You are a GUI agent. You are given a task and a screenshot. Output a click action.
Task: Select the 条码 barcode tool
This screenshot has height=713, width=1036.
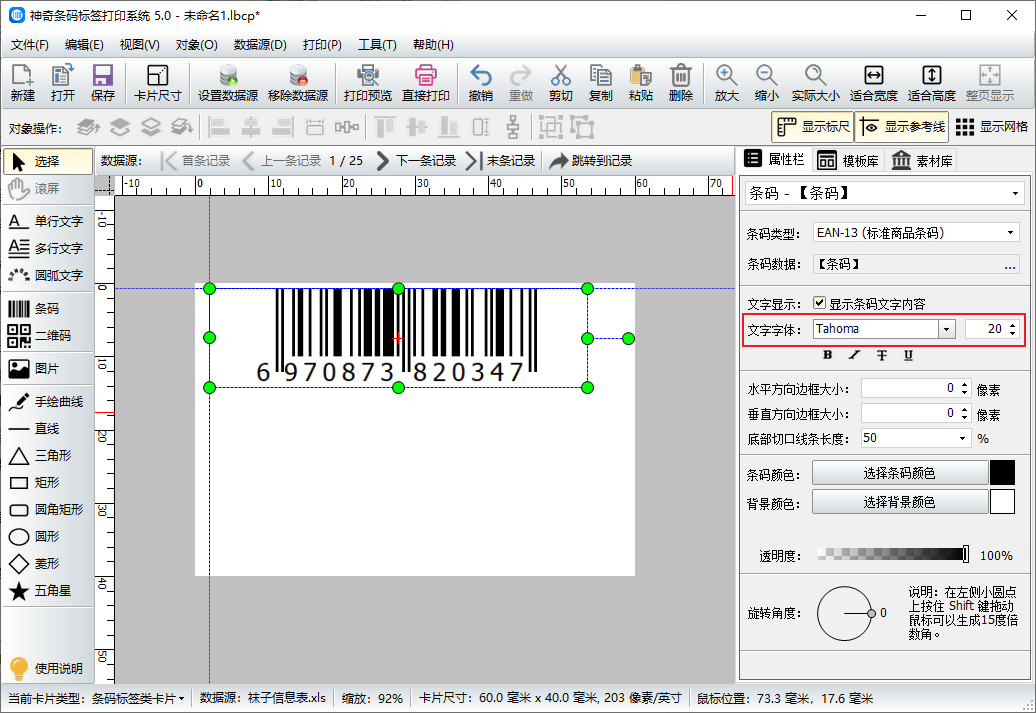click(48, 309)
